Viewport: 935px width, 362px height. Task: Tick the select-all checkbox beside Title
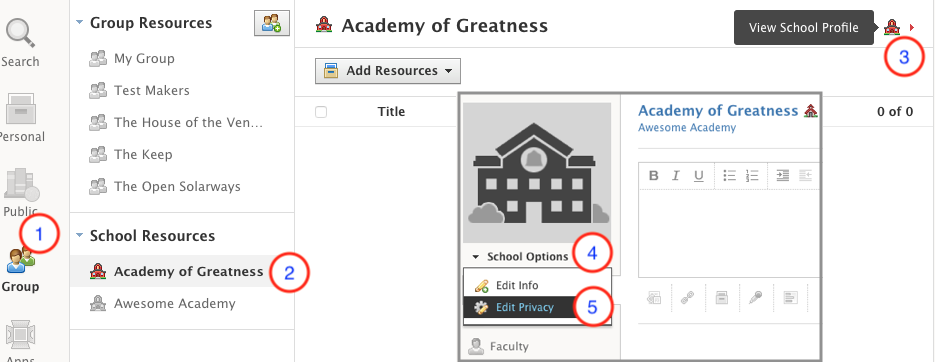point(321,112)
